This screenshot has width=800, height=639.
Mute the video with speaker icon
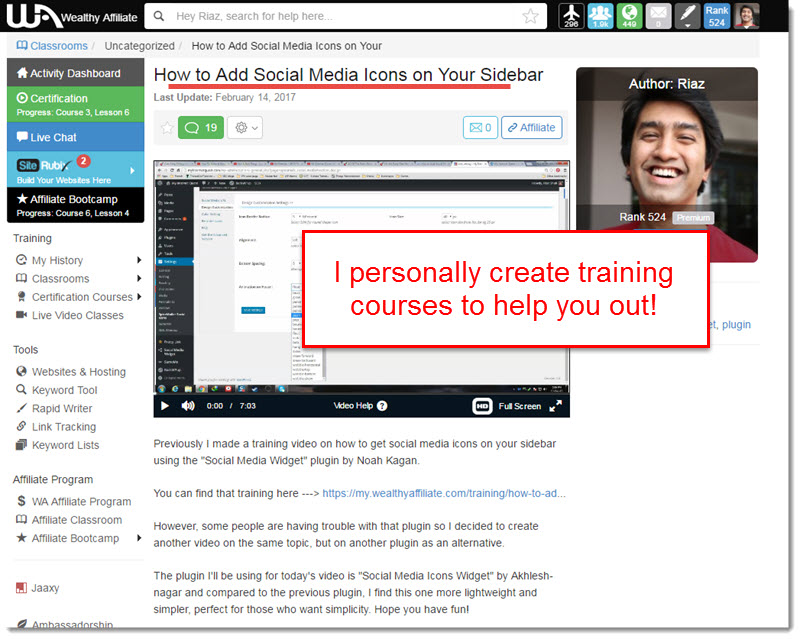[188, 406]
